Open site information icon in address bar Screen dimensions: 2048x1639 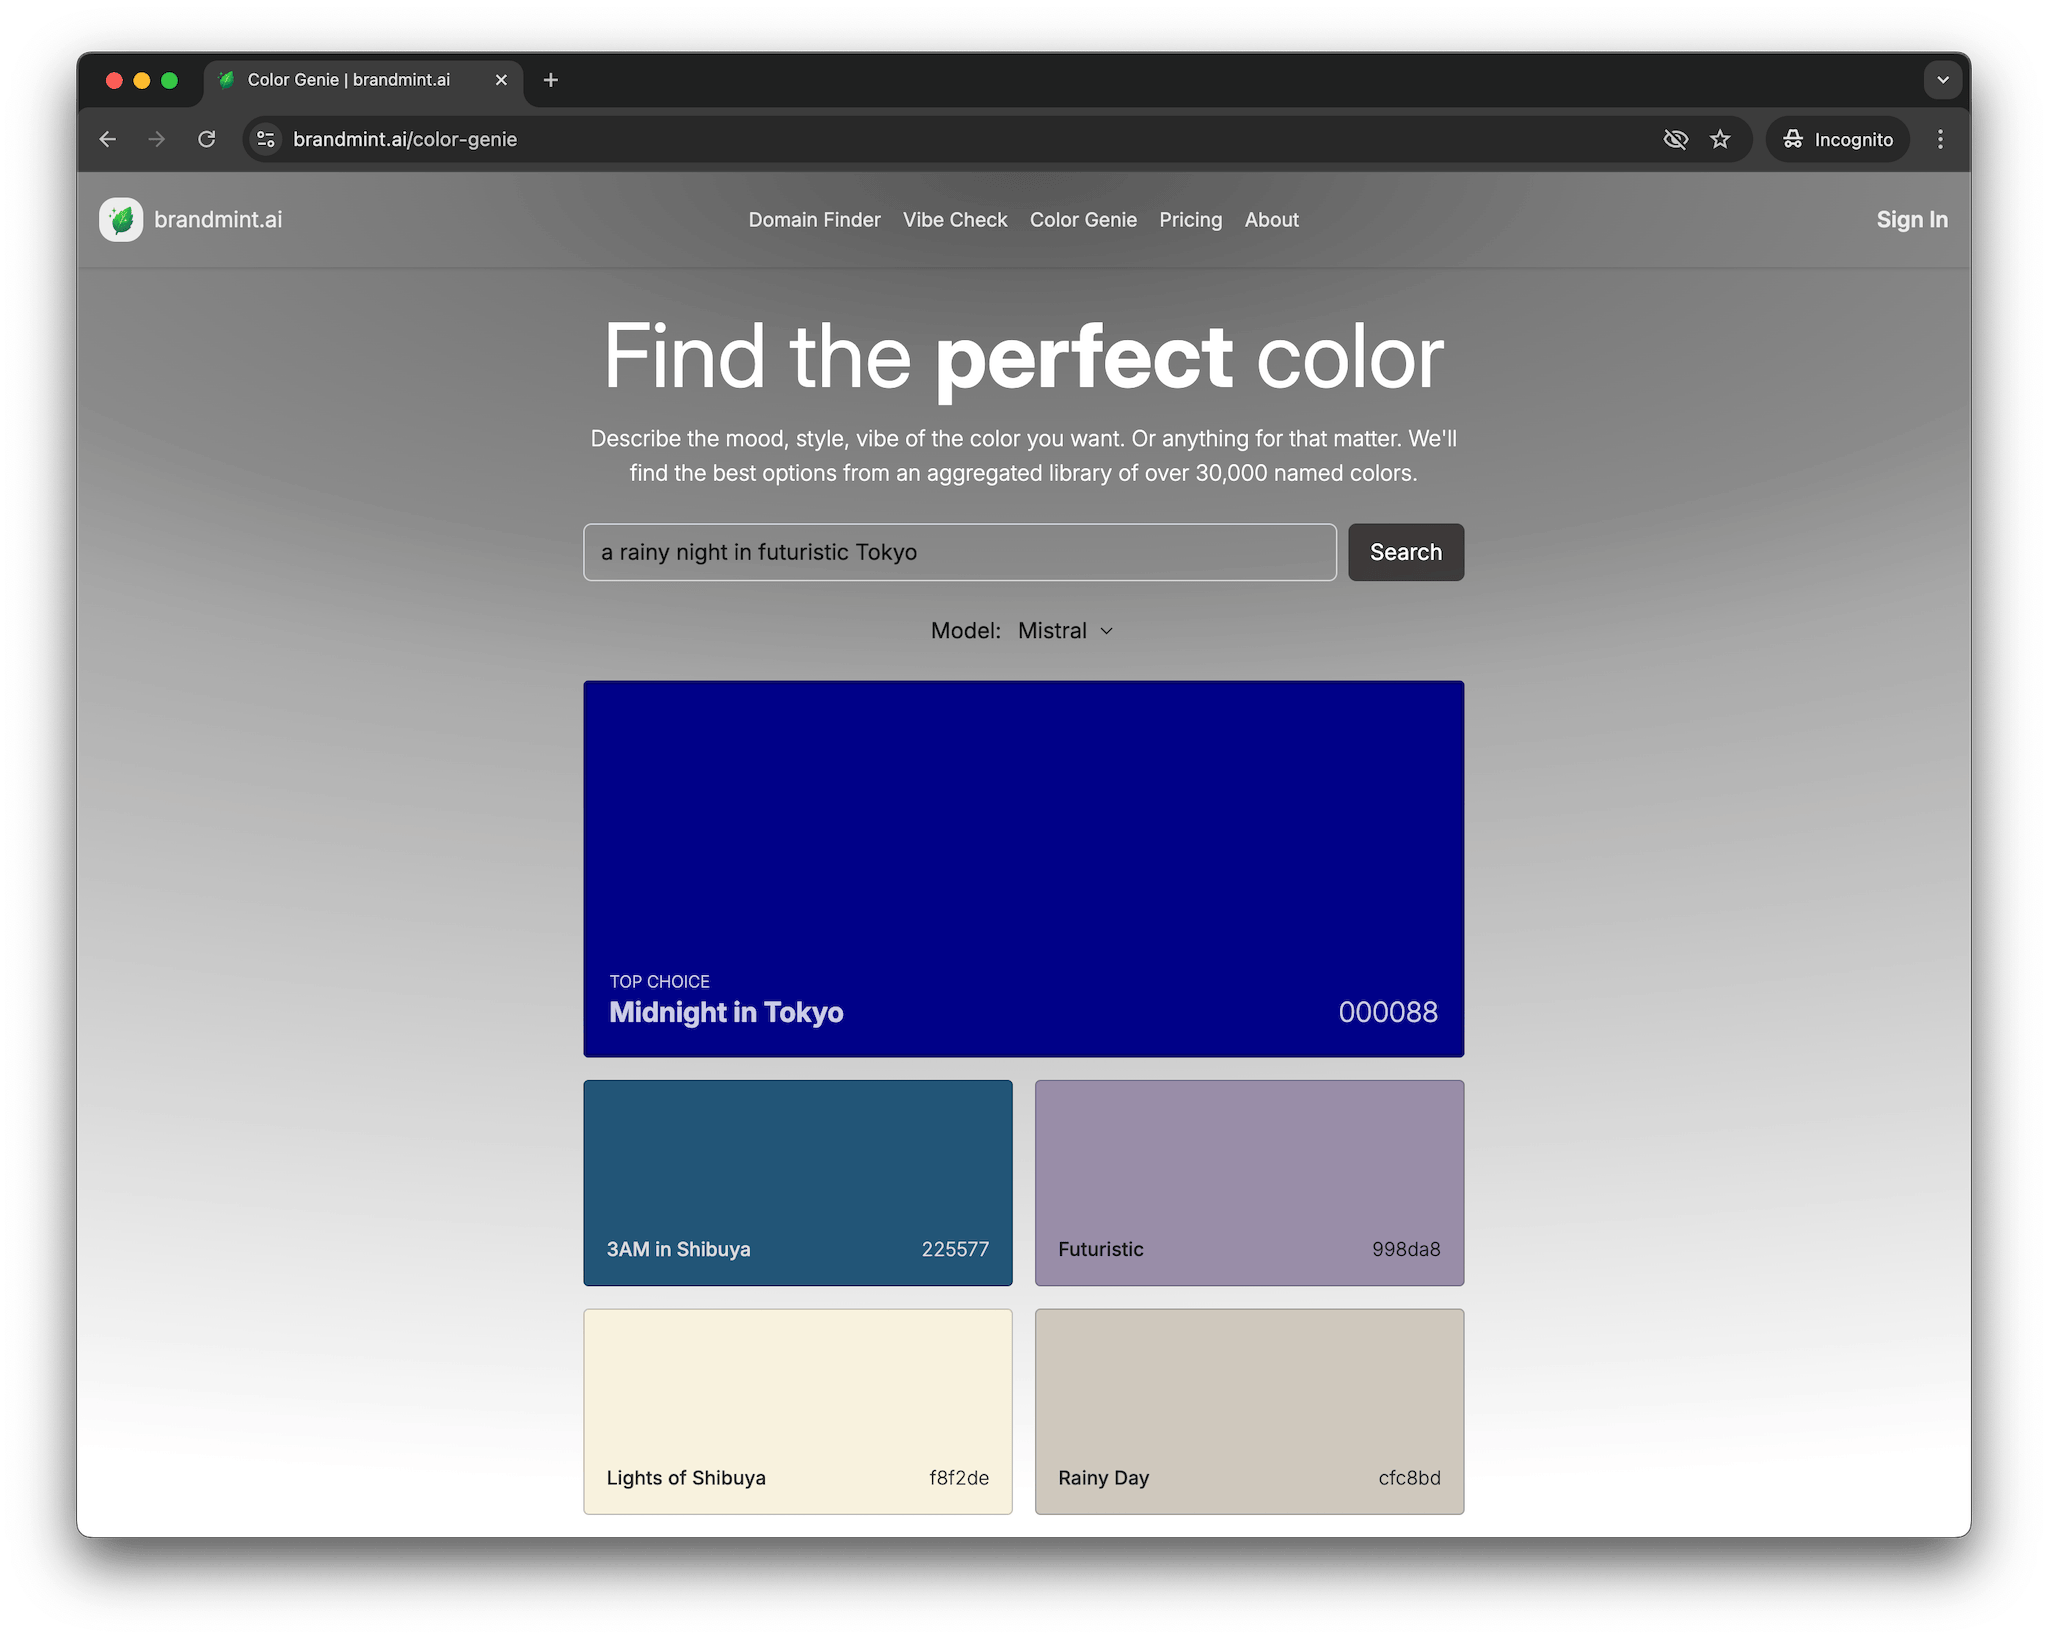click(x=266, y=139)
